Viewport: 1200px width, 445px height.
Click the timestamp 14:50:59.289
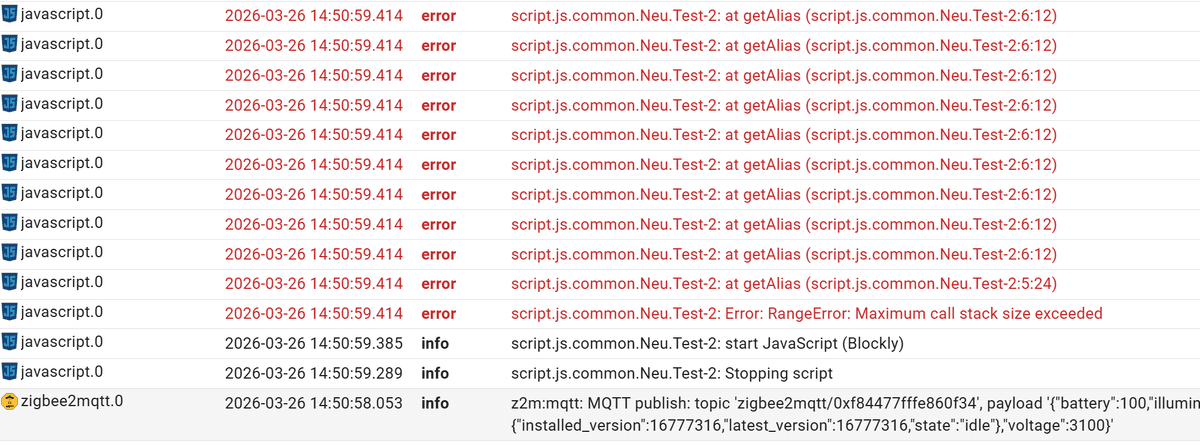click(314, 373)
